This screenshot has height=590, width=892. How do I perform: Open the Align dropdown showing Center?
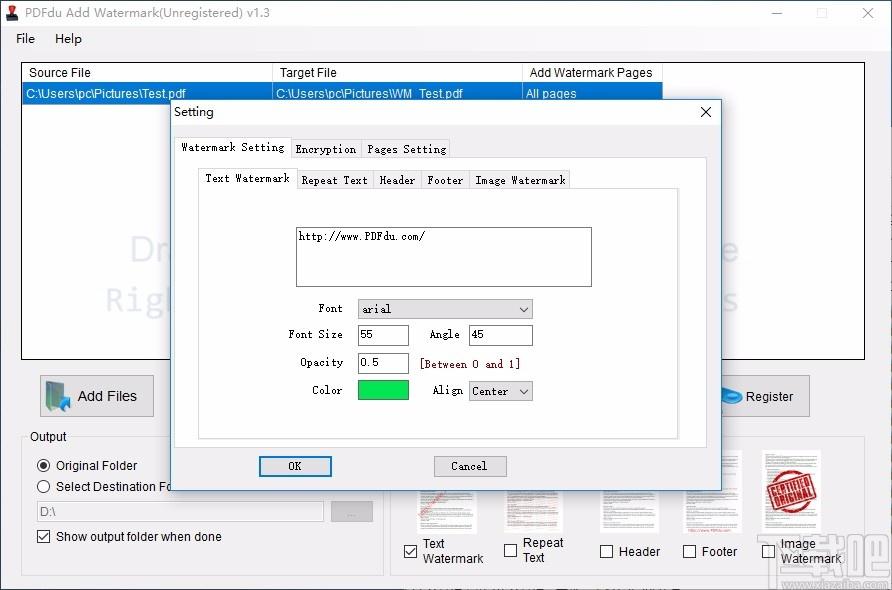pos(501,391)
